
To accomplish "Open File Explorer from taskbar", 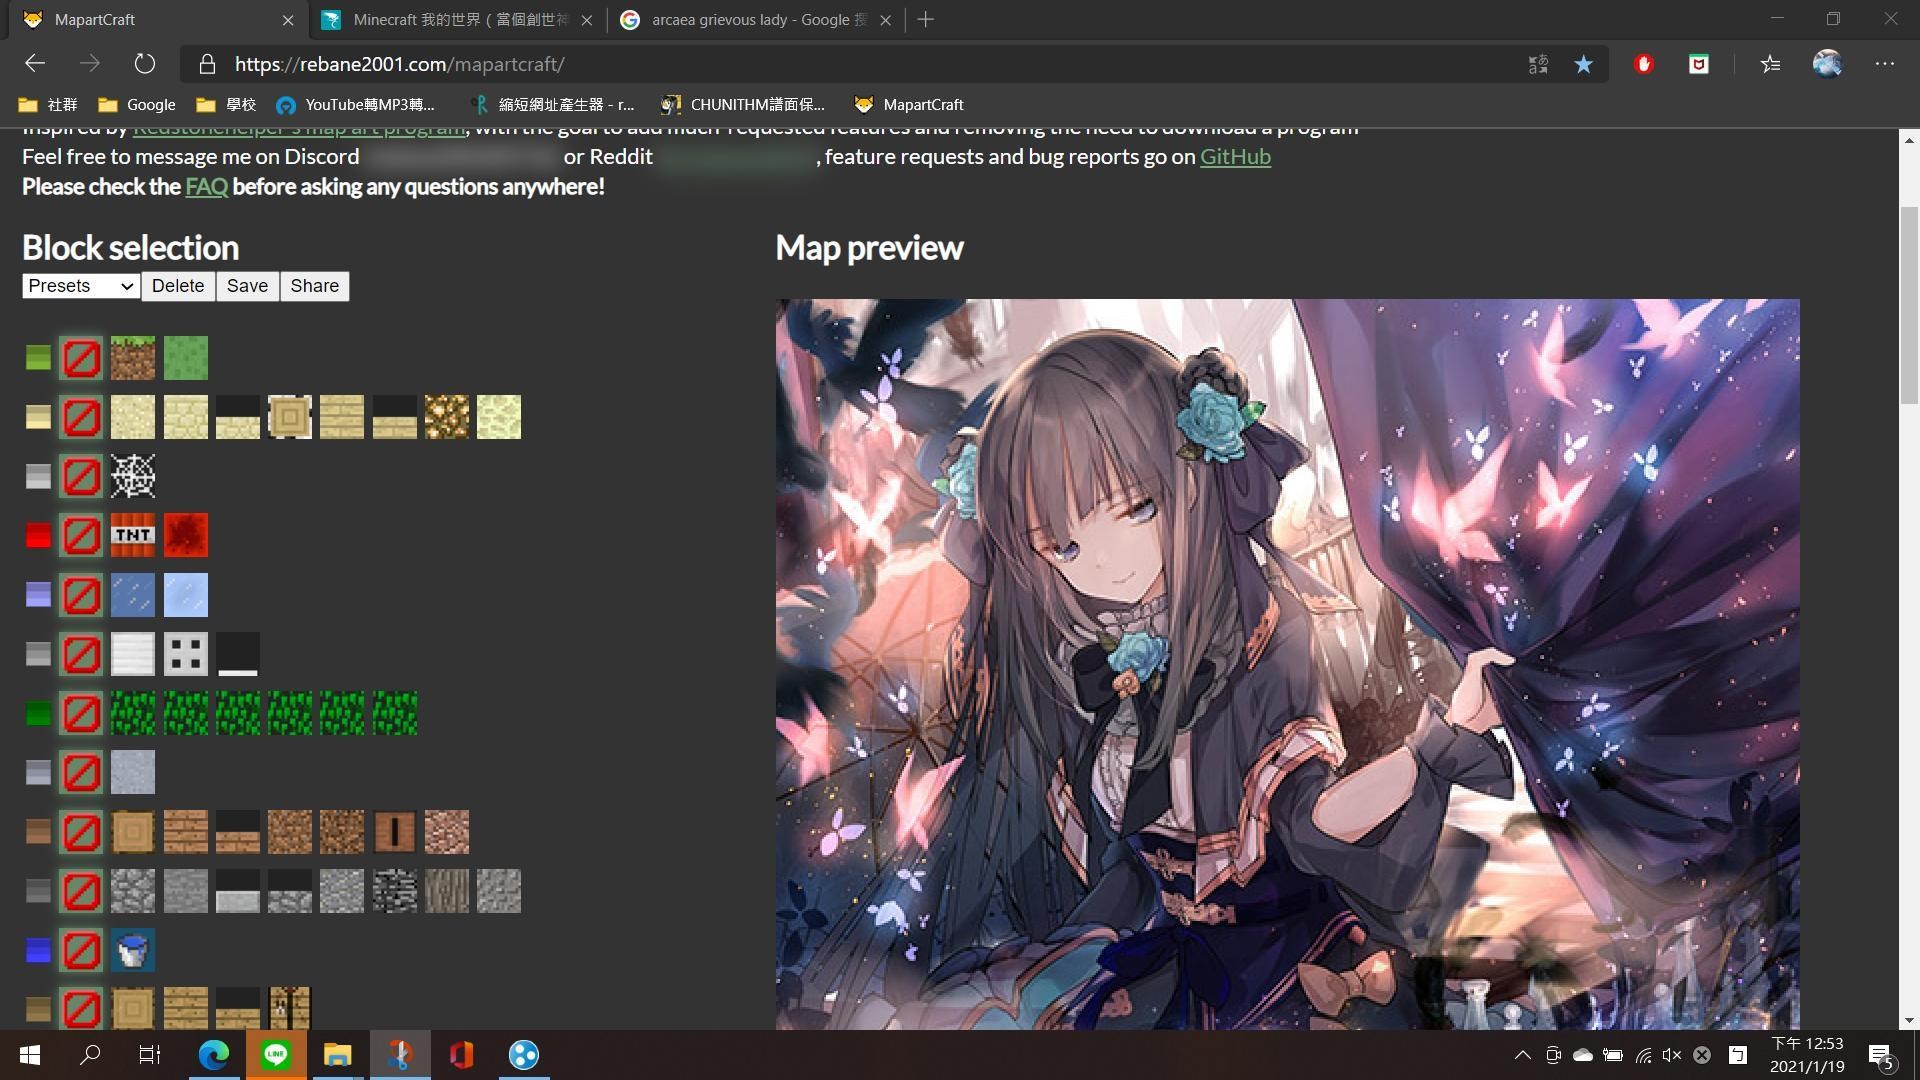I will [338, 1055].
